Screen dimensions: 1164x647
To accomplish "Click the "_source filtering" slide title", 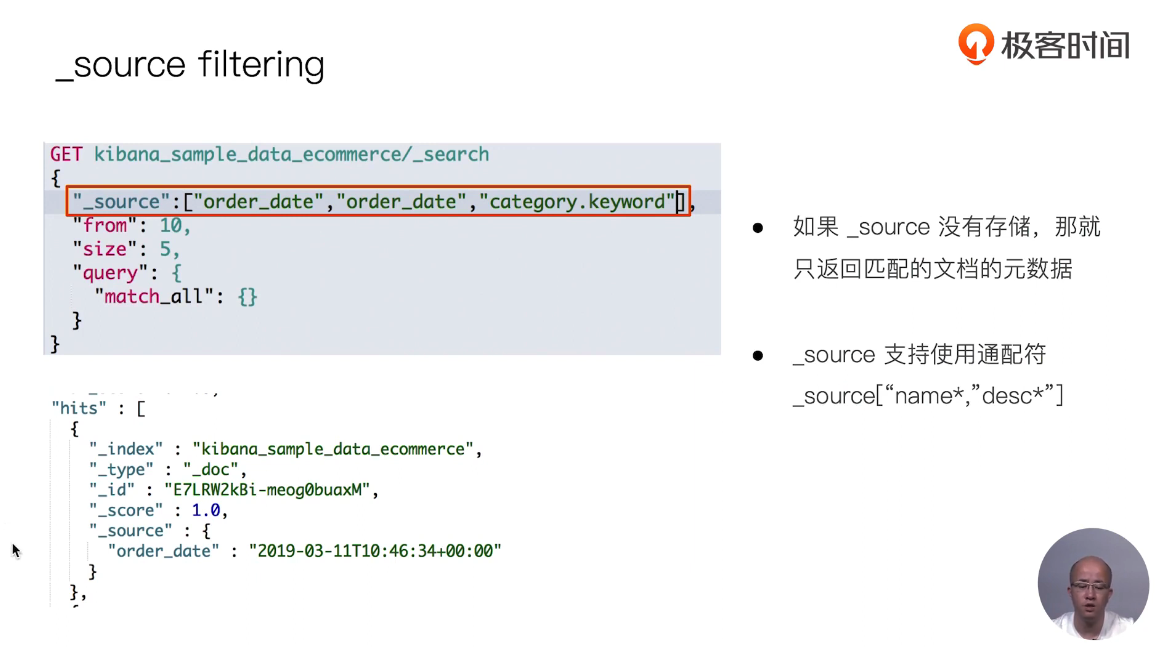I will [190, 65].
